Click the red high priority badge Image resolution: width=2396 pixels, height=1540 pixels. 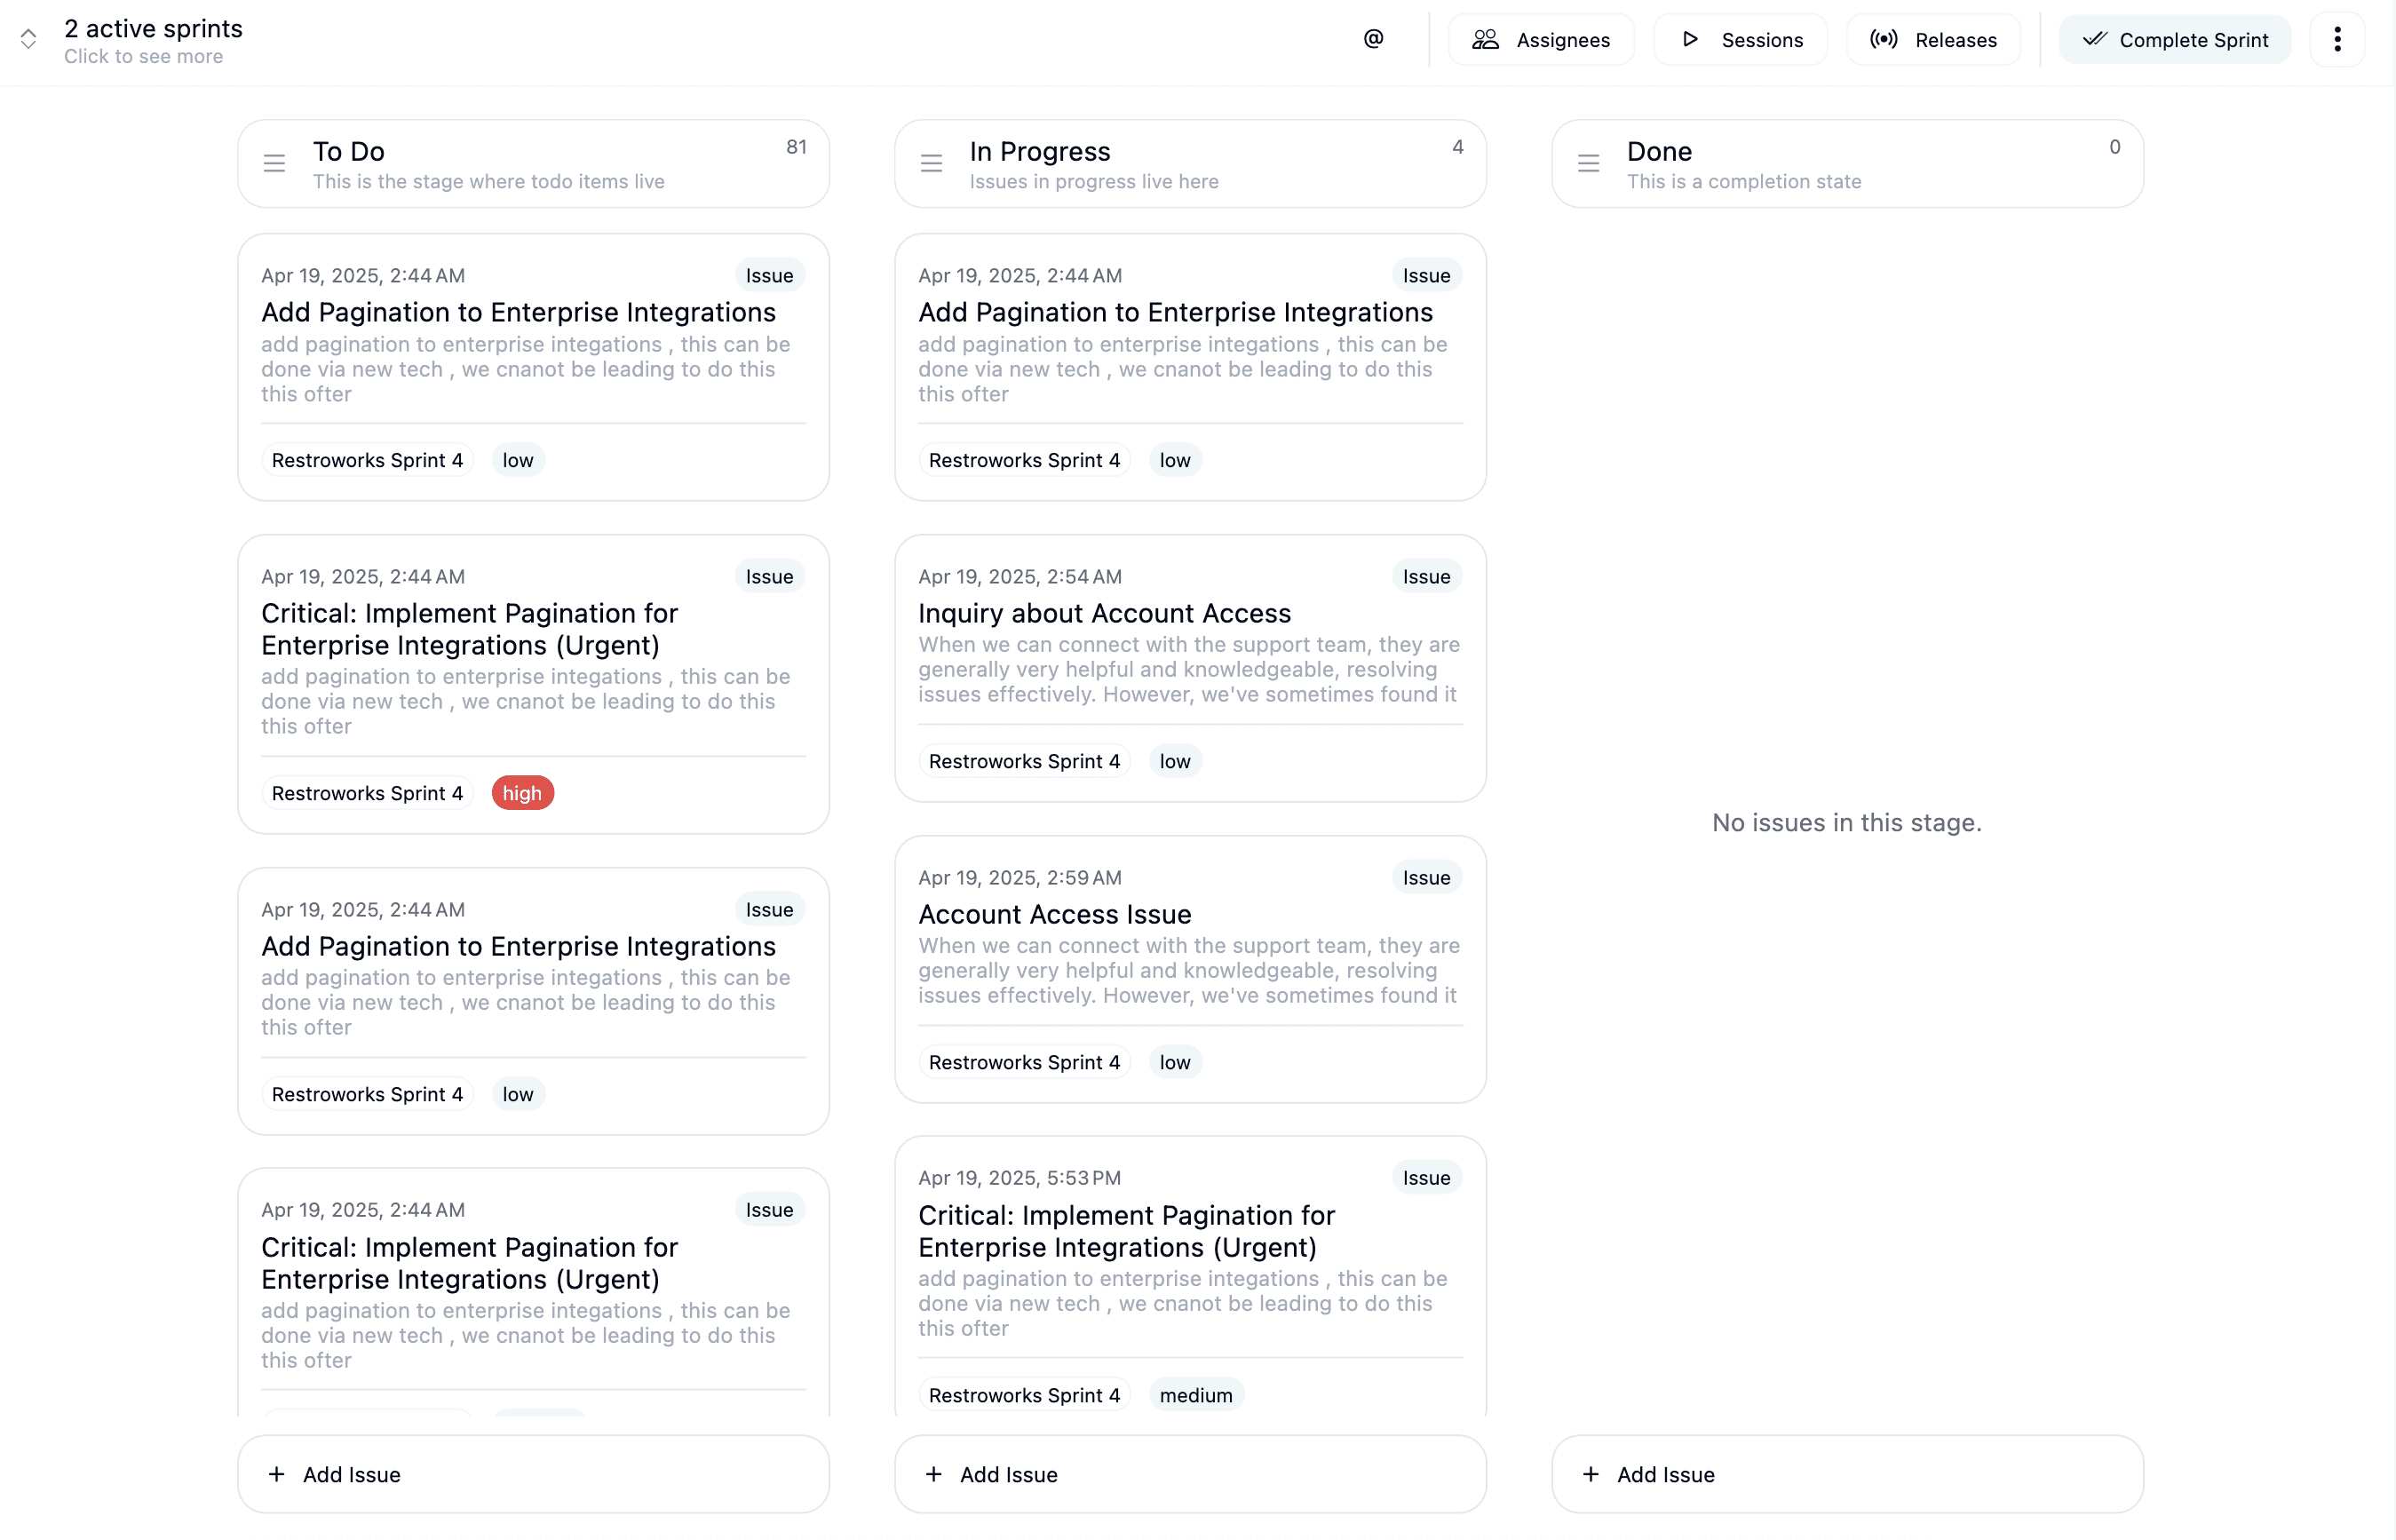522,793
